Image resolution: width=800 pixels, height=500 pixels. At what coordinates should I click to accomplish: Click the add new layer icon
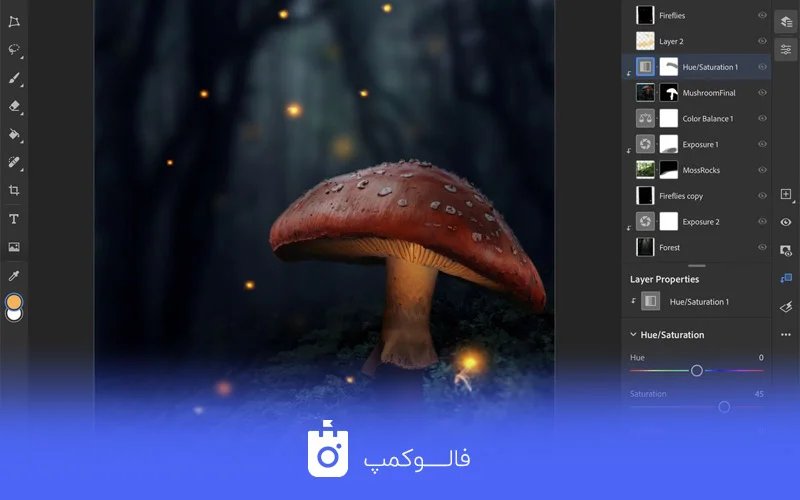(786, 194)
